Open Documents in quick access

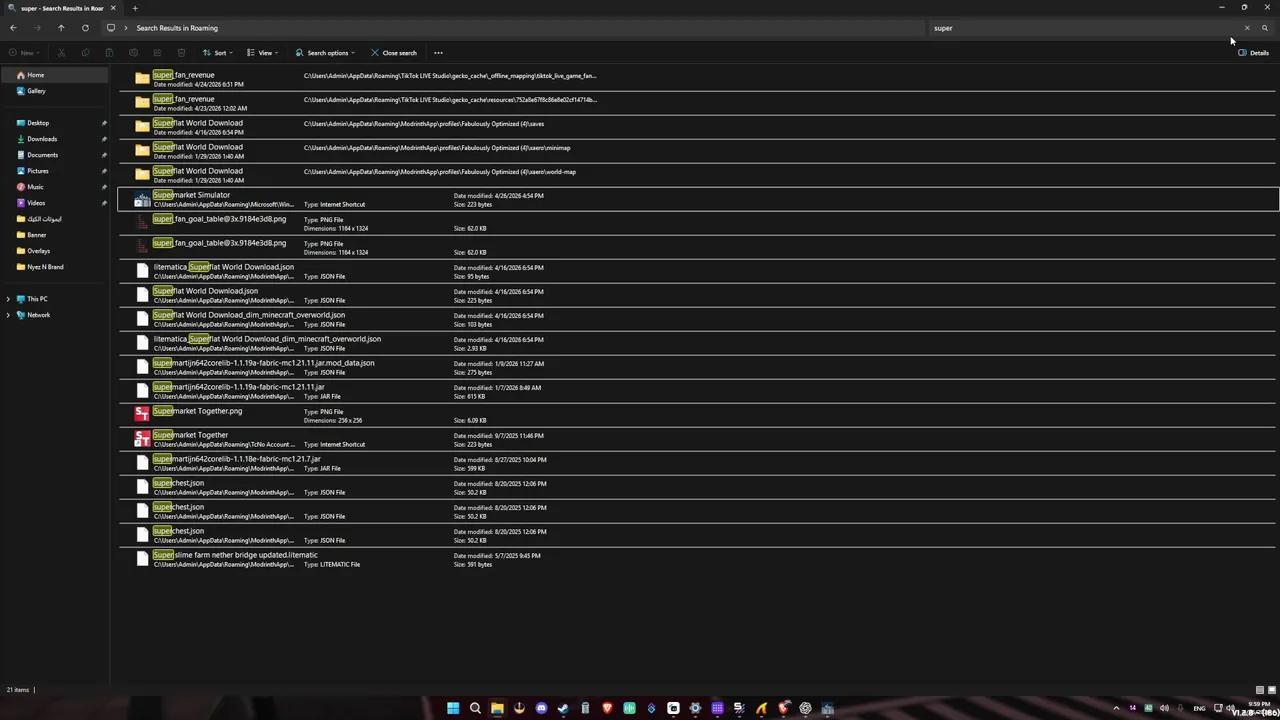coord(55,155)
